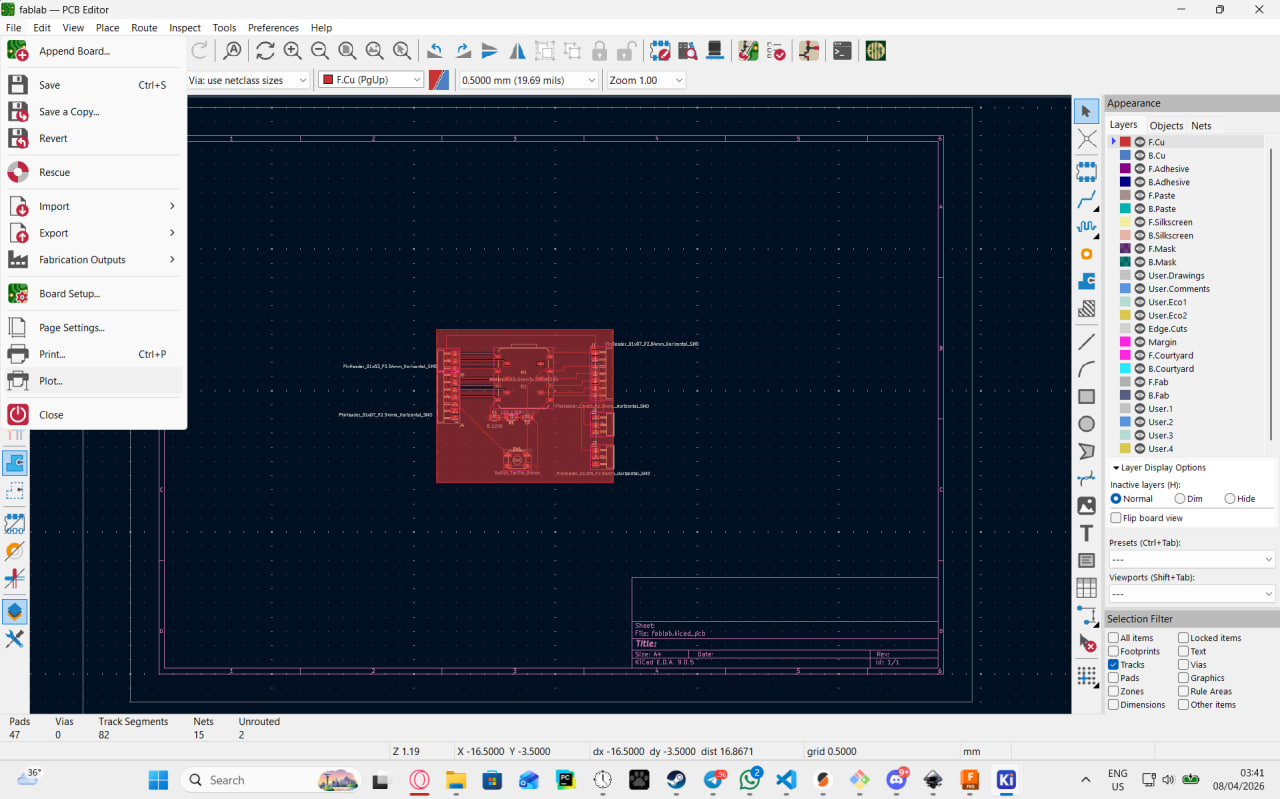Open the Scripting Console icon
1280x799 pixels.
tap(842, 51)
